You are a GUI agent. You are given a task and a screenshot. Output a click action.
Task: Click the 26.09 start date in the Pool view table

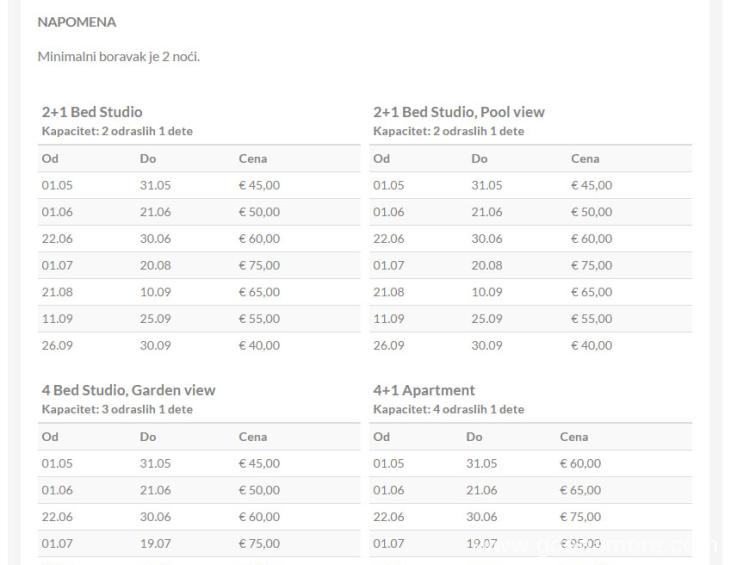pyautogui.click(x=388, y=346)
